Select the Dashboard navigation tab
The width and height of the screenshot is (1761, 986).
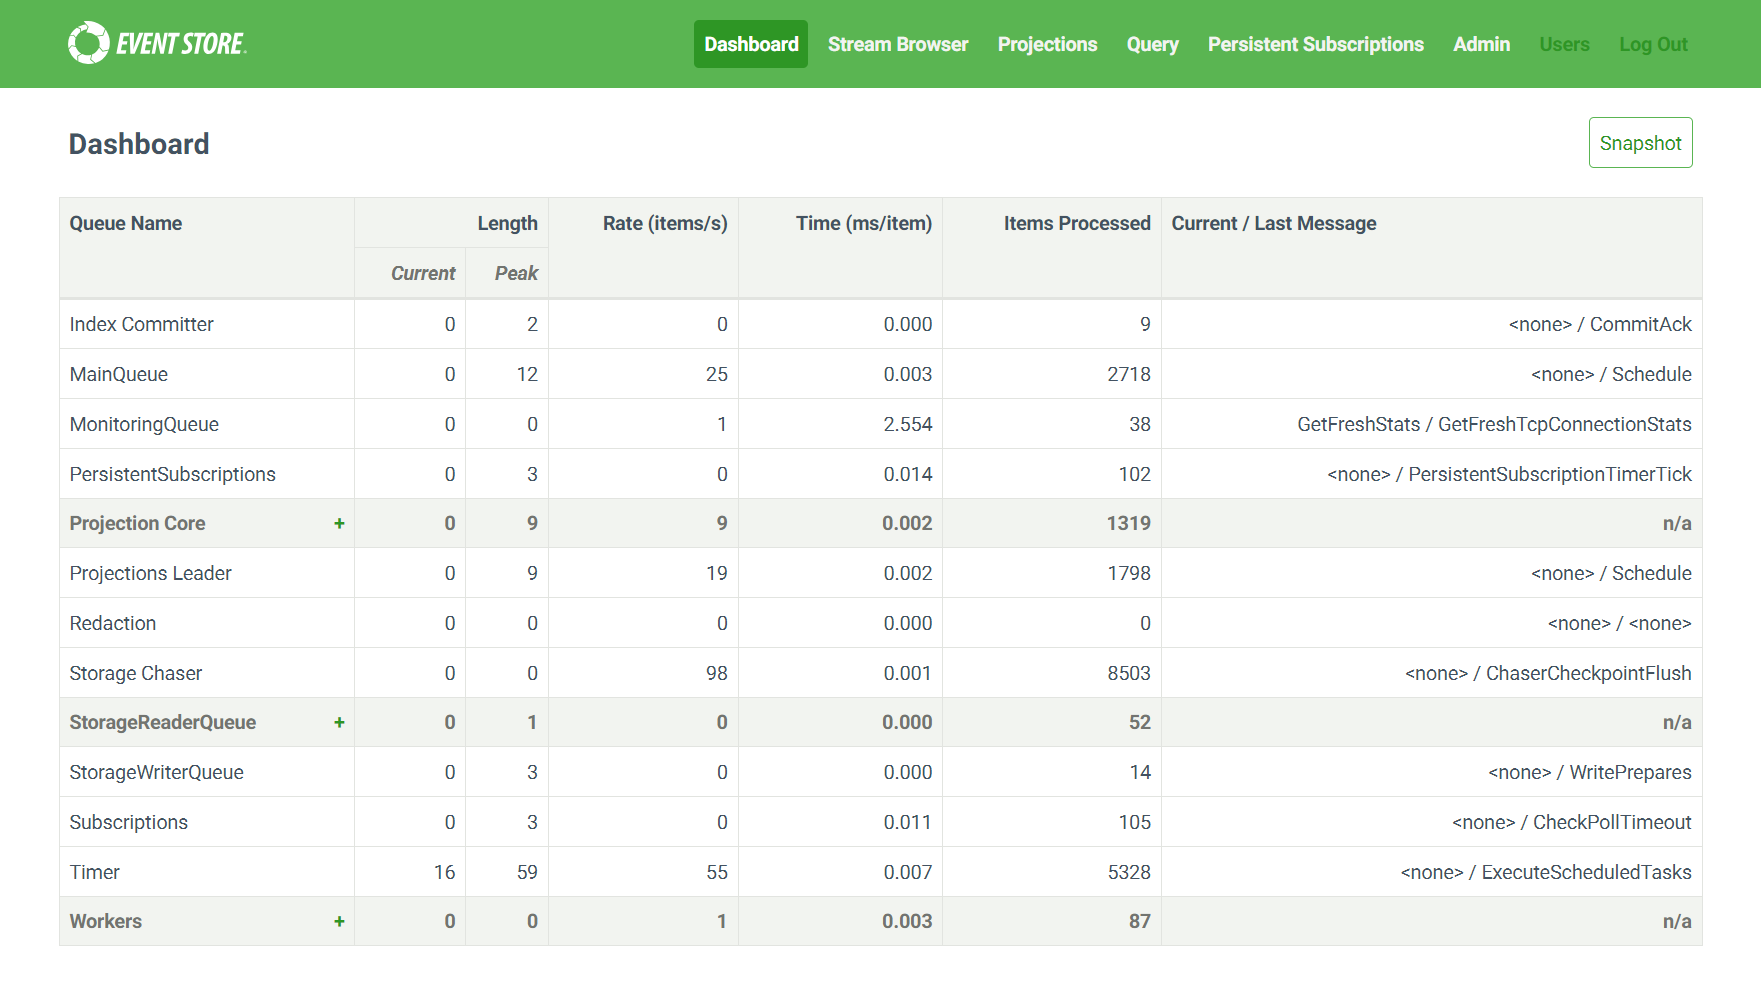(x=750, y=44)
